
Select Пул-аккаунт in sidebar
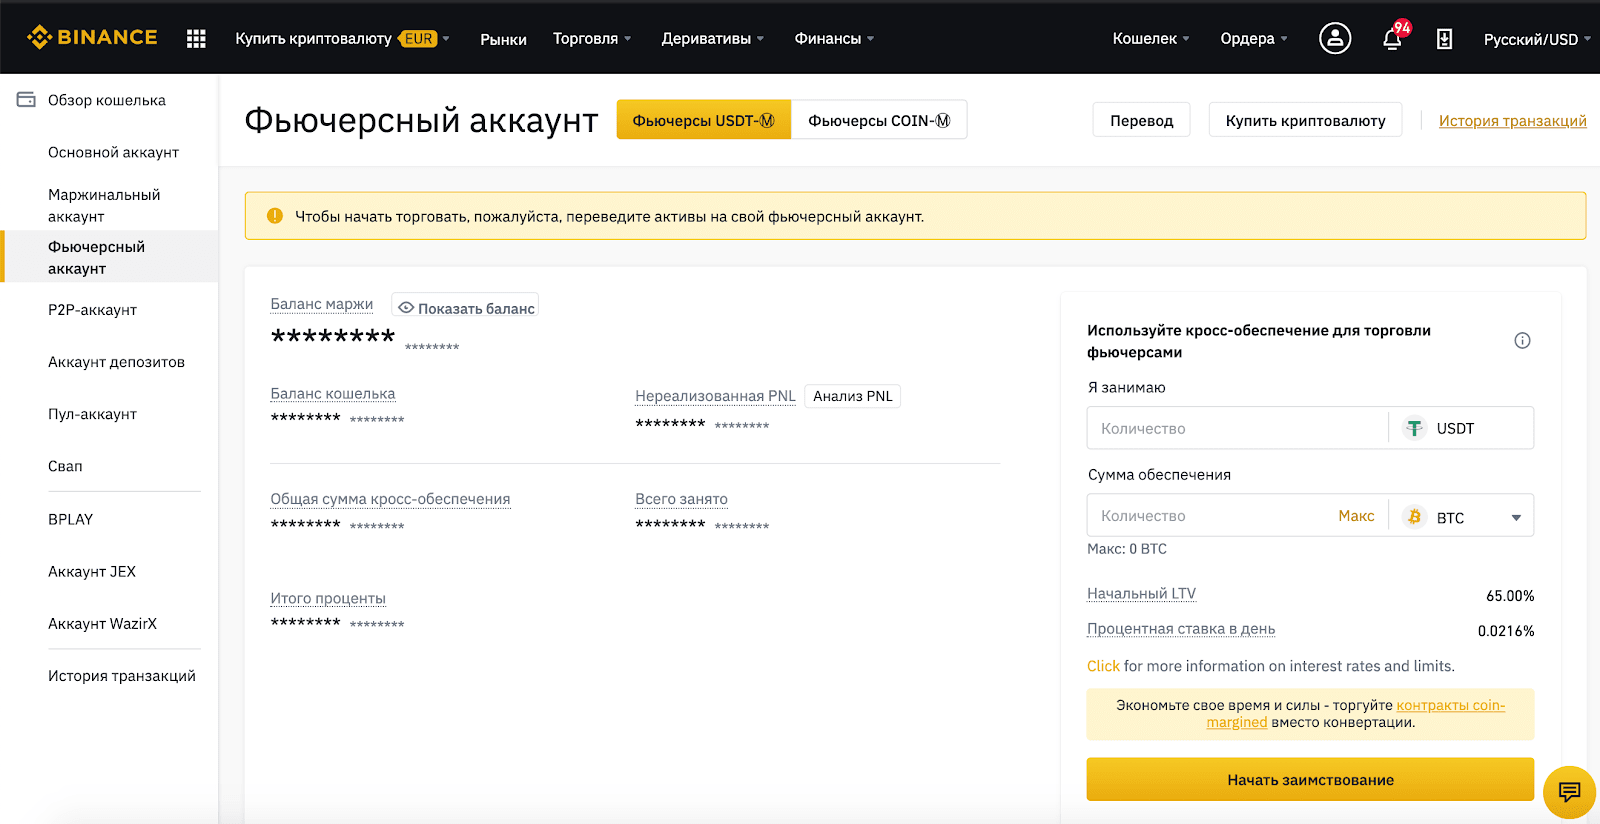[92, 414]
